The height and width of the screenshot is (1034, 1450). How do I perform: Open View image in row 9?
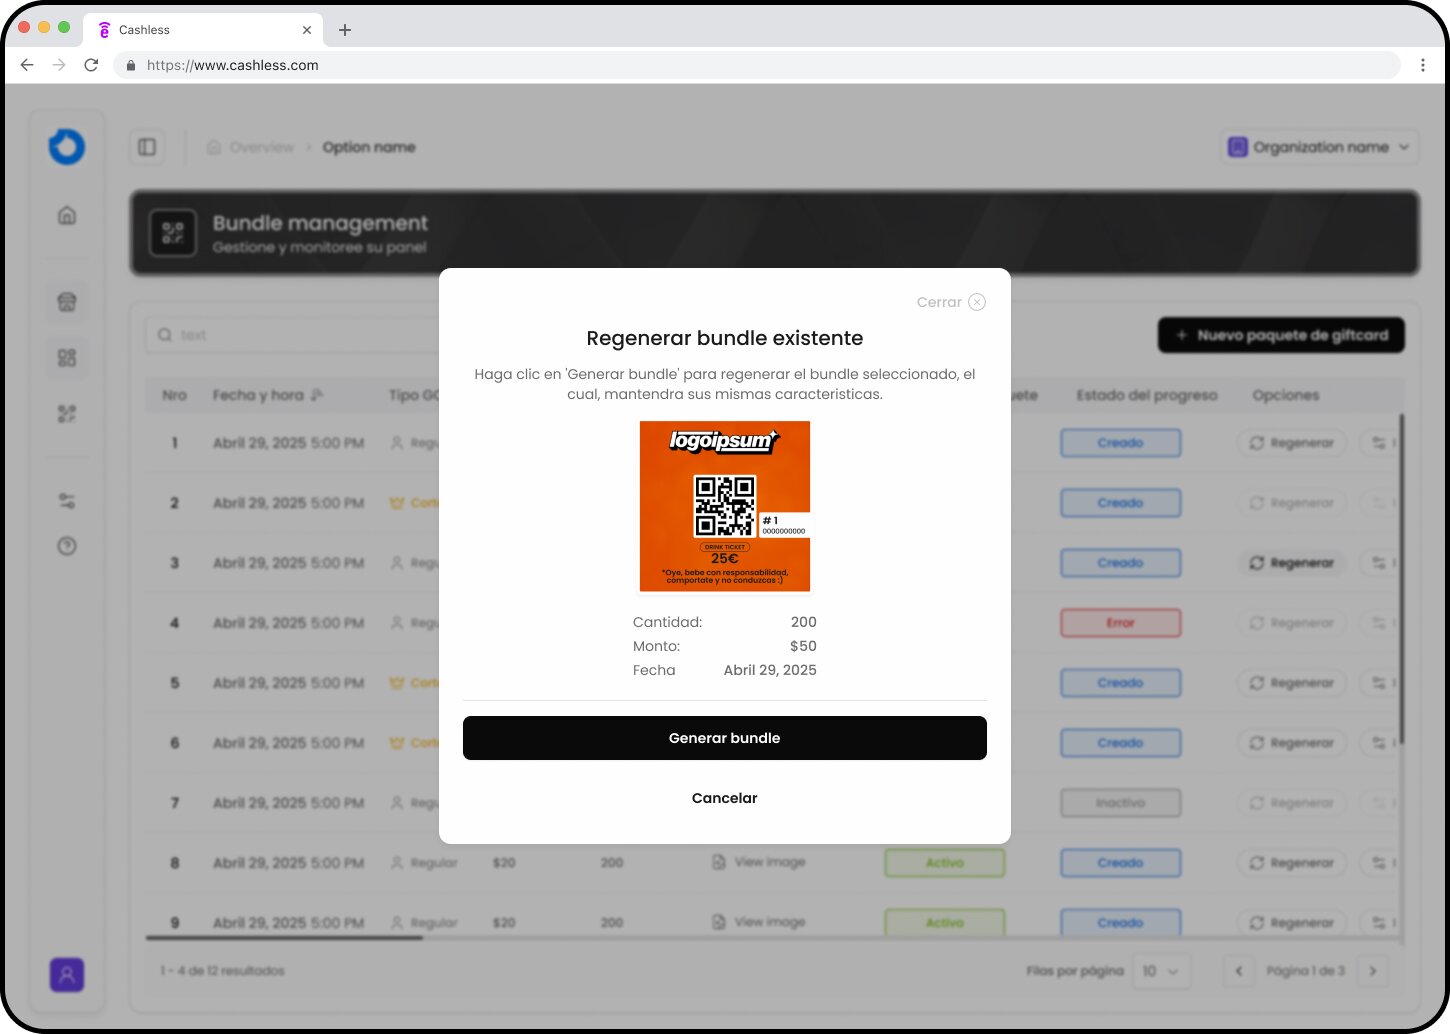click(759, 922)
